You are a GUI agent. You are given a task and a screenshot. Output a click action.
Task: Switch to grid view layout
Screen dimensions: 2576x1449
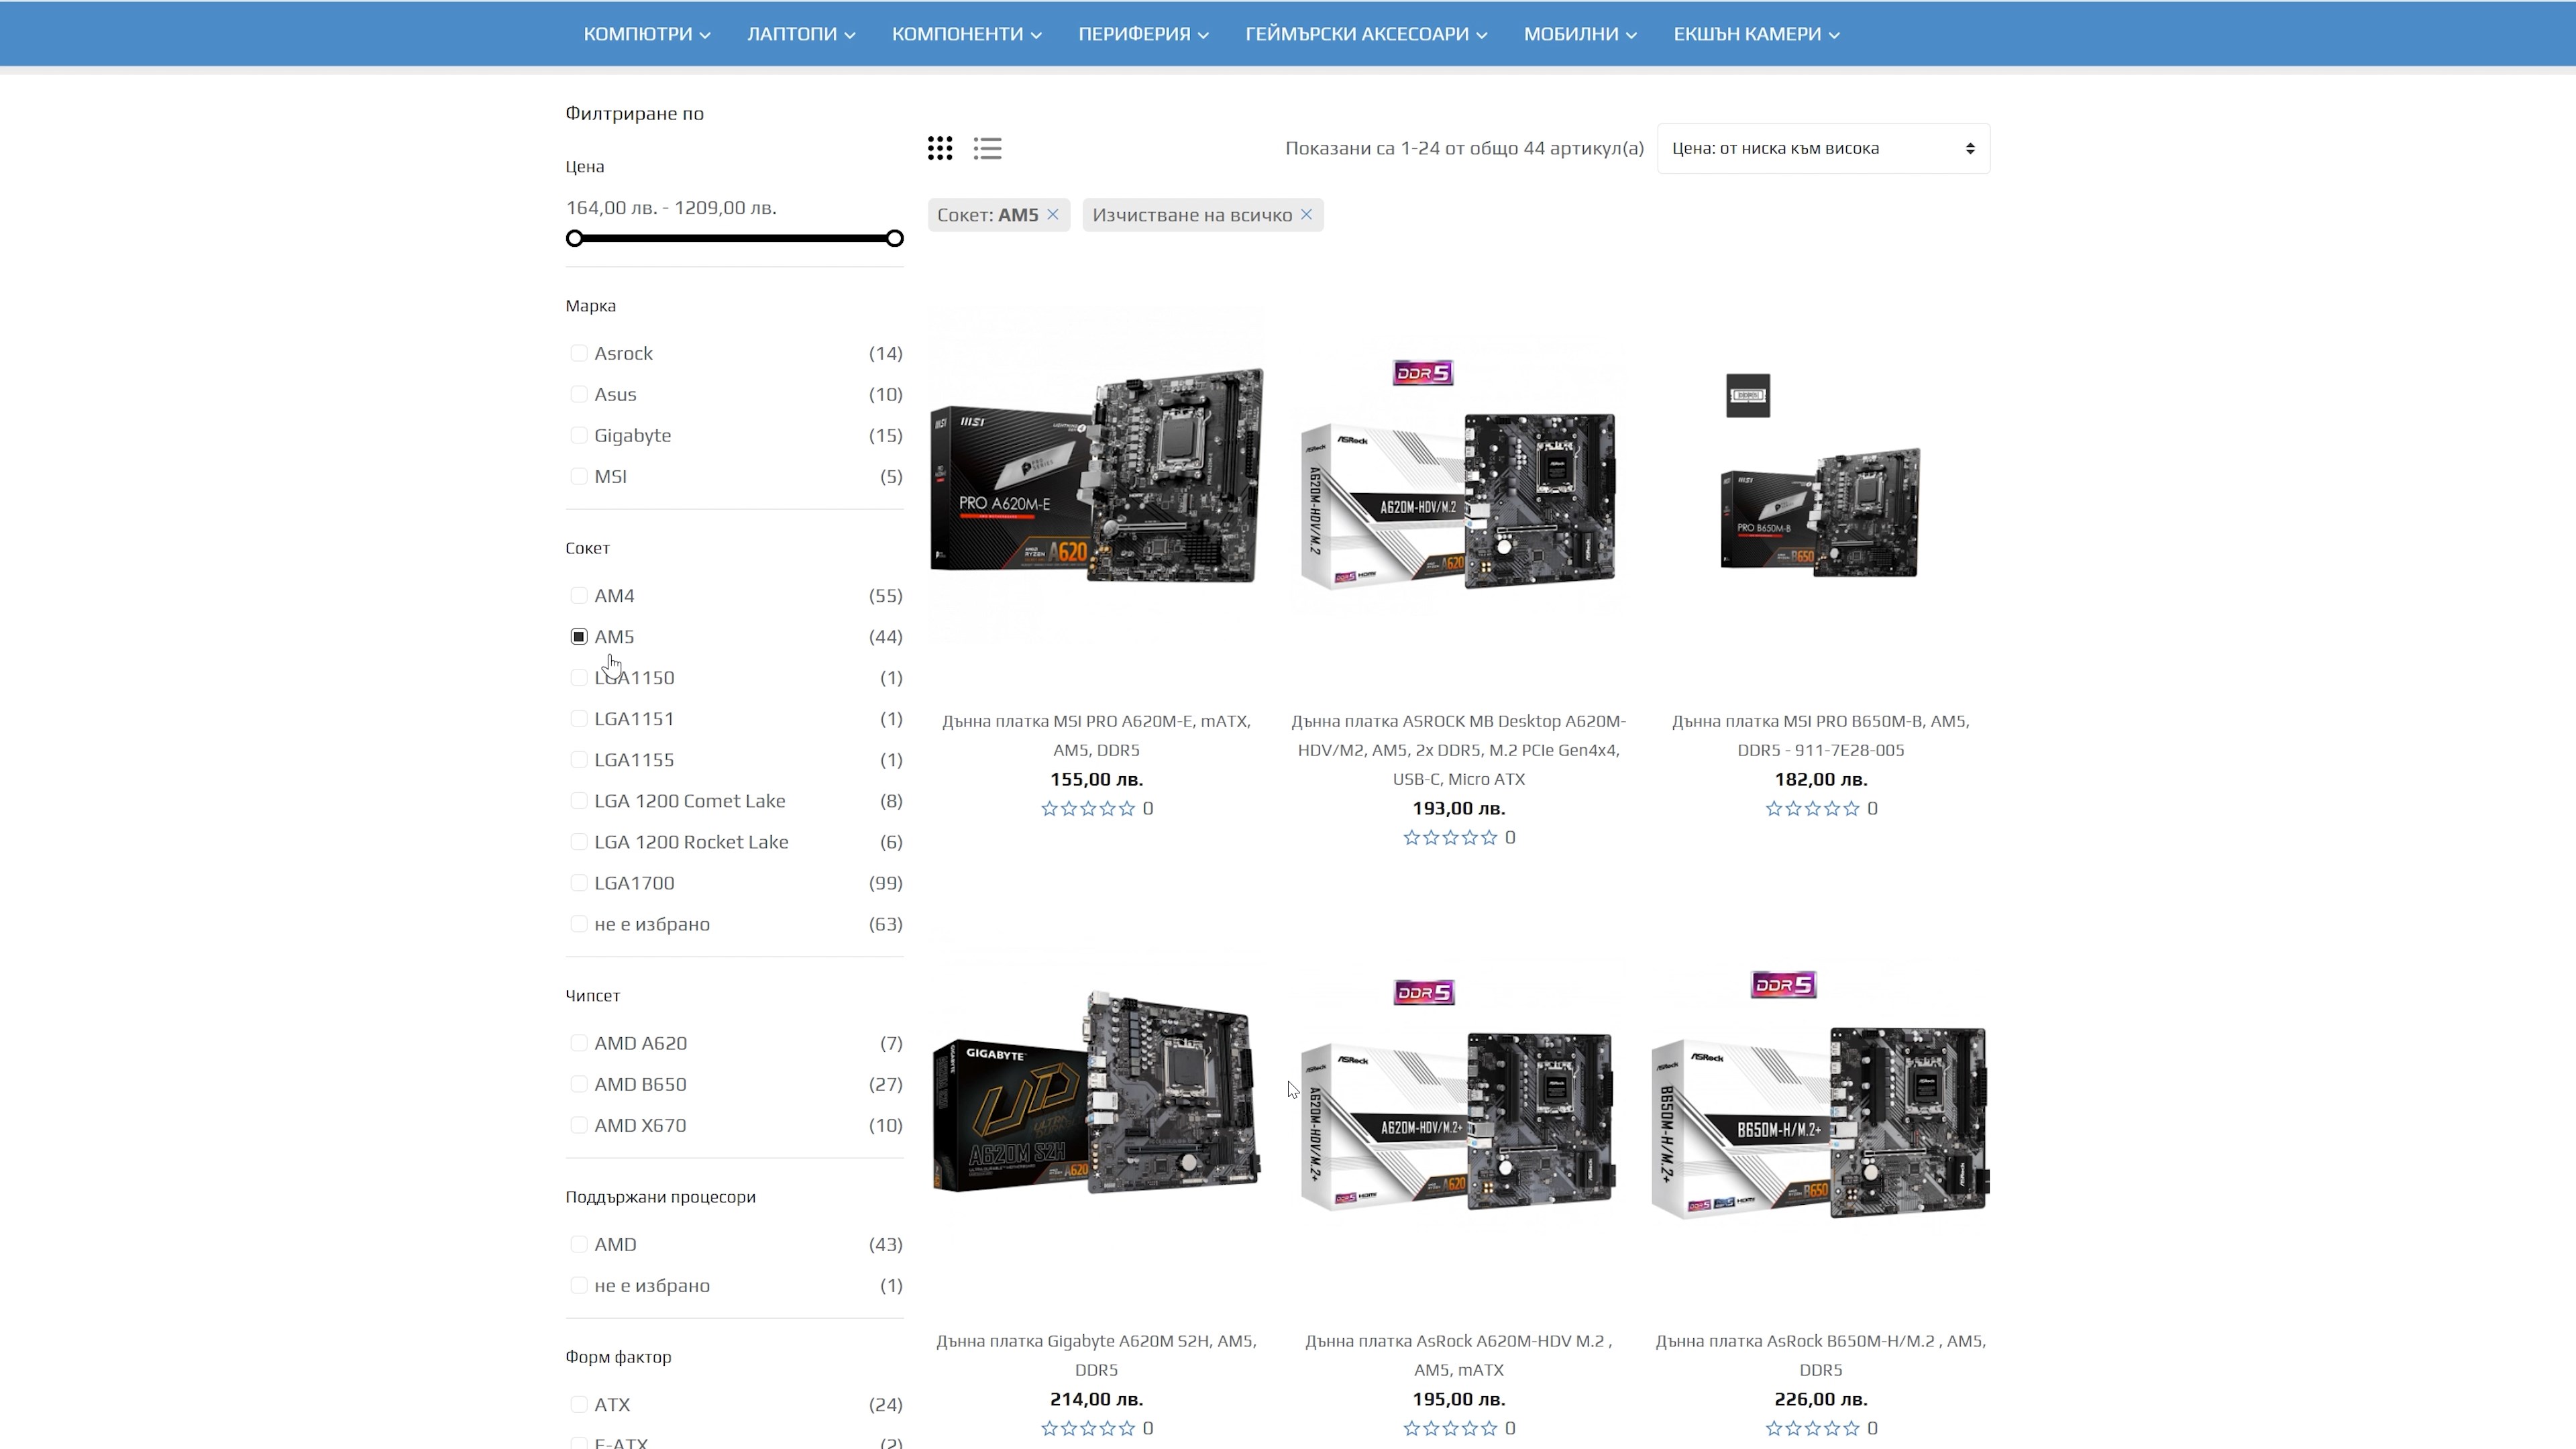[939, 148]
